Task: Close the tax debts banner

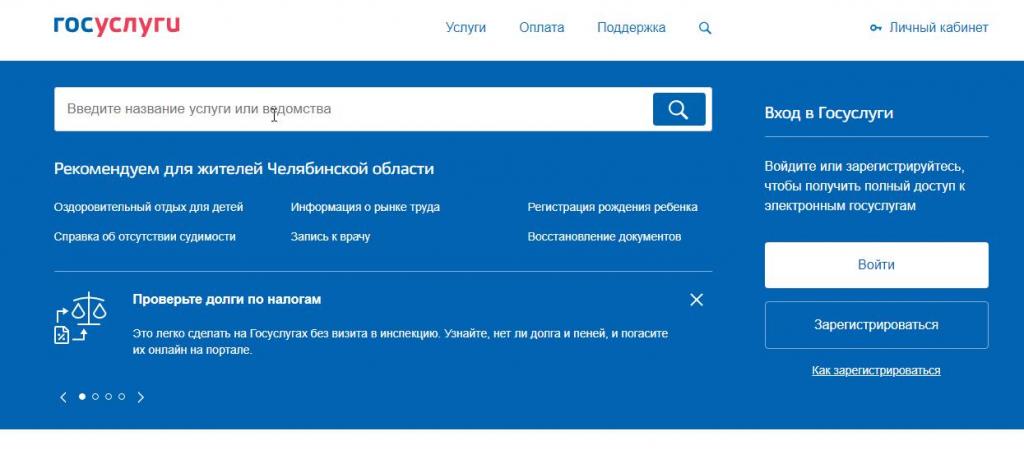Action: tap(697, 300)
